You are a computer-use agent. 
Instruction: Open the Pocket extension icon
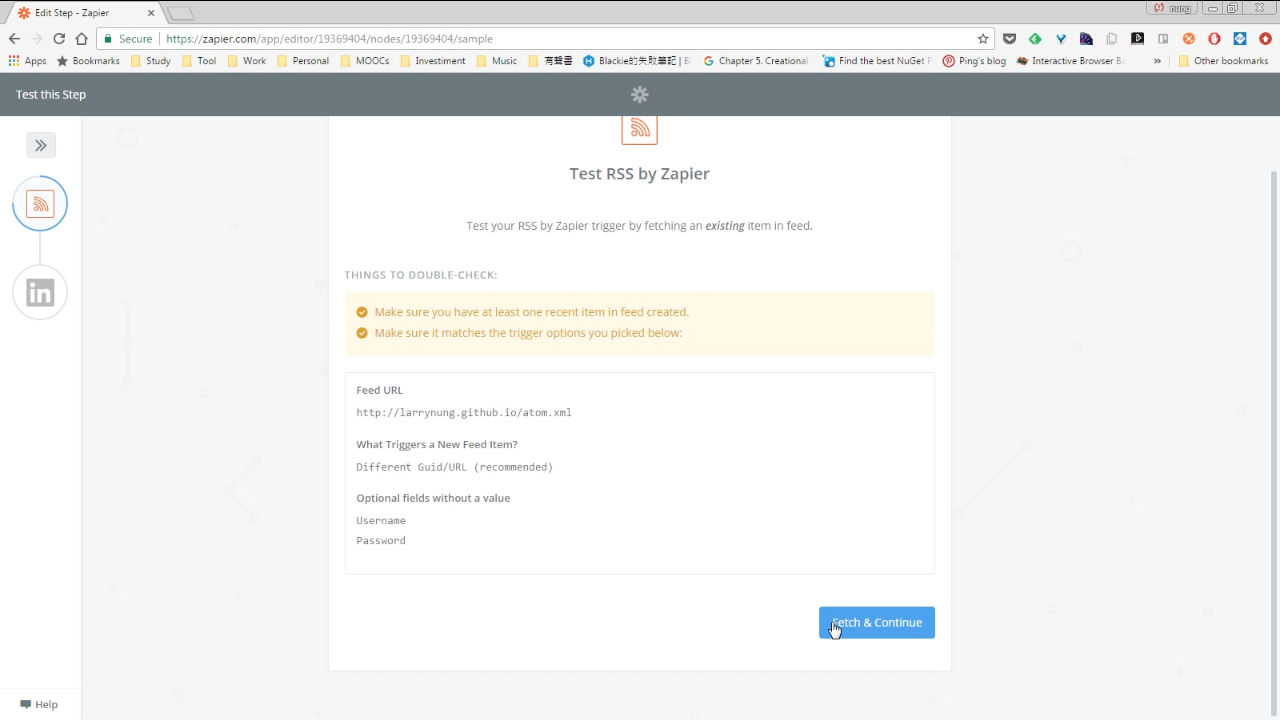pos(1009,38)
